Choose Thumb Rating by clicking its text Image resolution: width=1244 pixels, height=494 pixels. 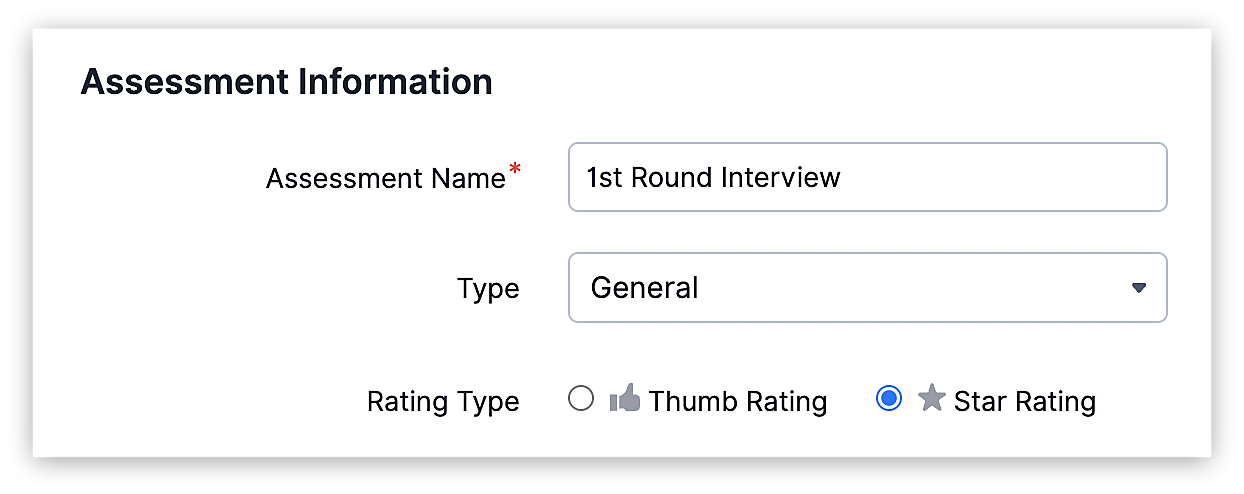(738, 402)
